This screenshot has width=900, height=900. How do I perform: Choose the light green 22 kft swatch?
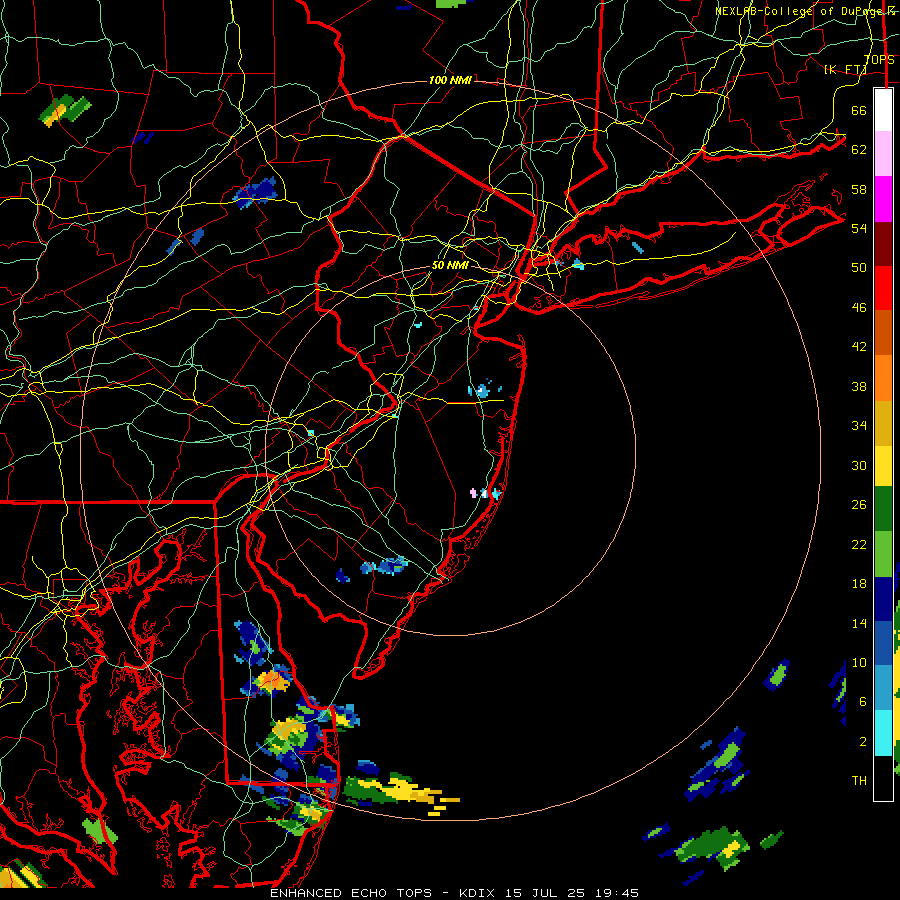point(883,554)
